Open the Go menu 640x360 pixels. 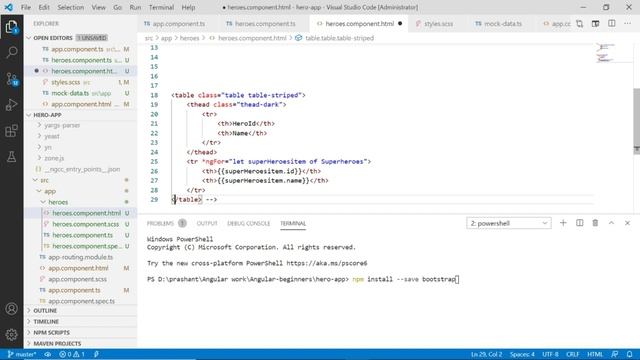click(117, 7)
